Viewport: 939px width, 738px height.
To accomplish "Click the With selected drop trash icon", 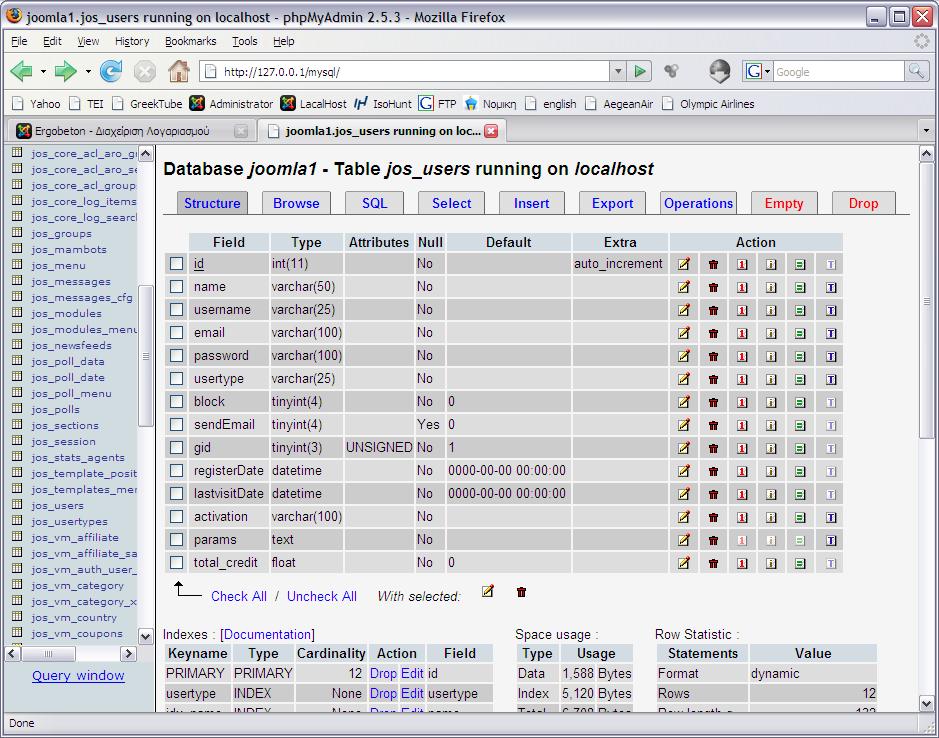I will point(521,592).
